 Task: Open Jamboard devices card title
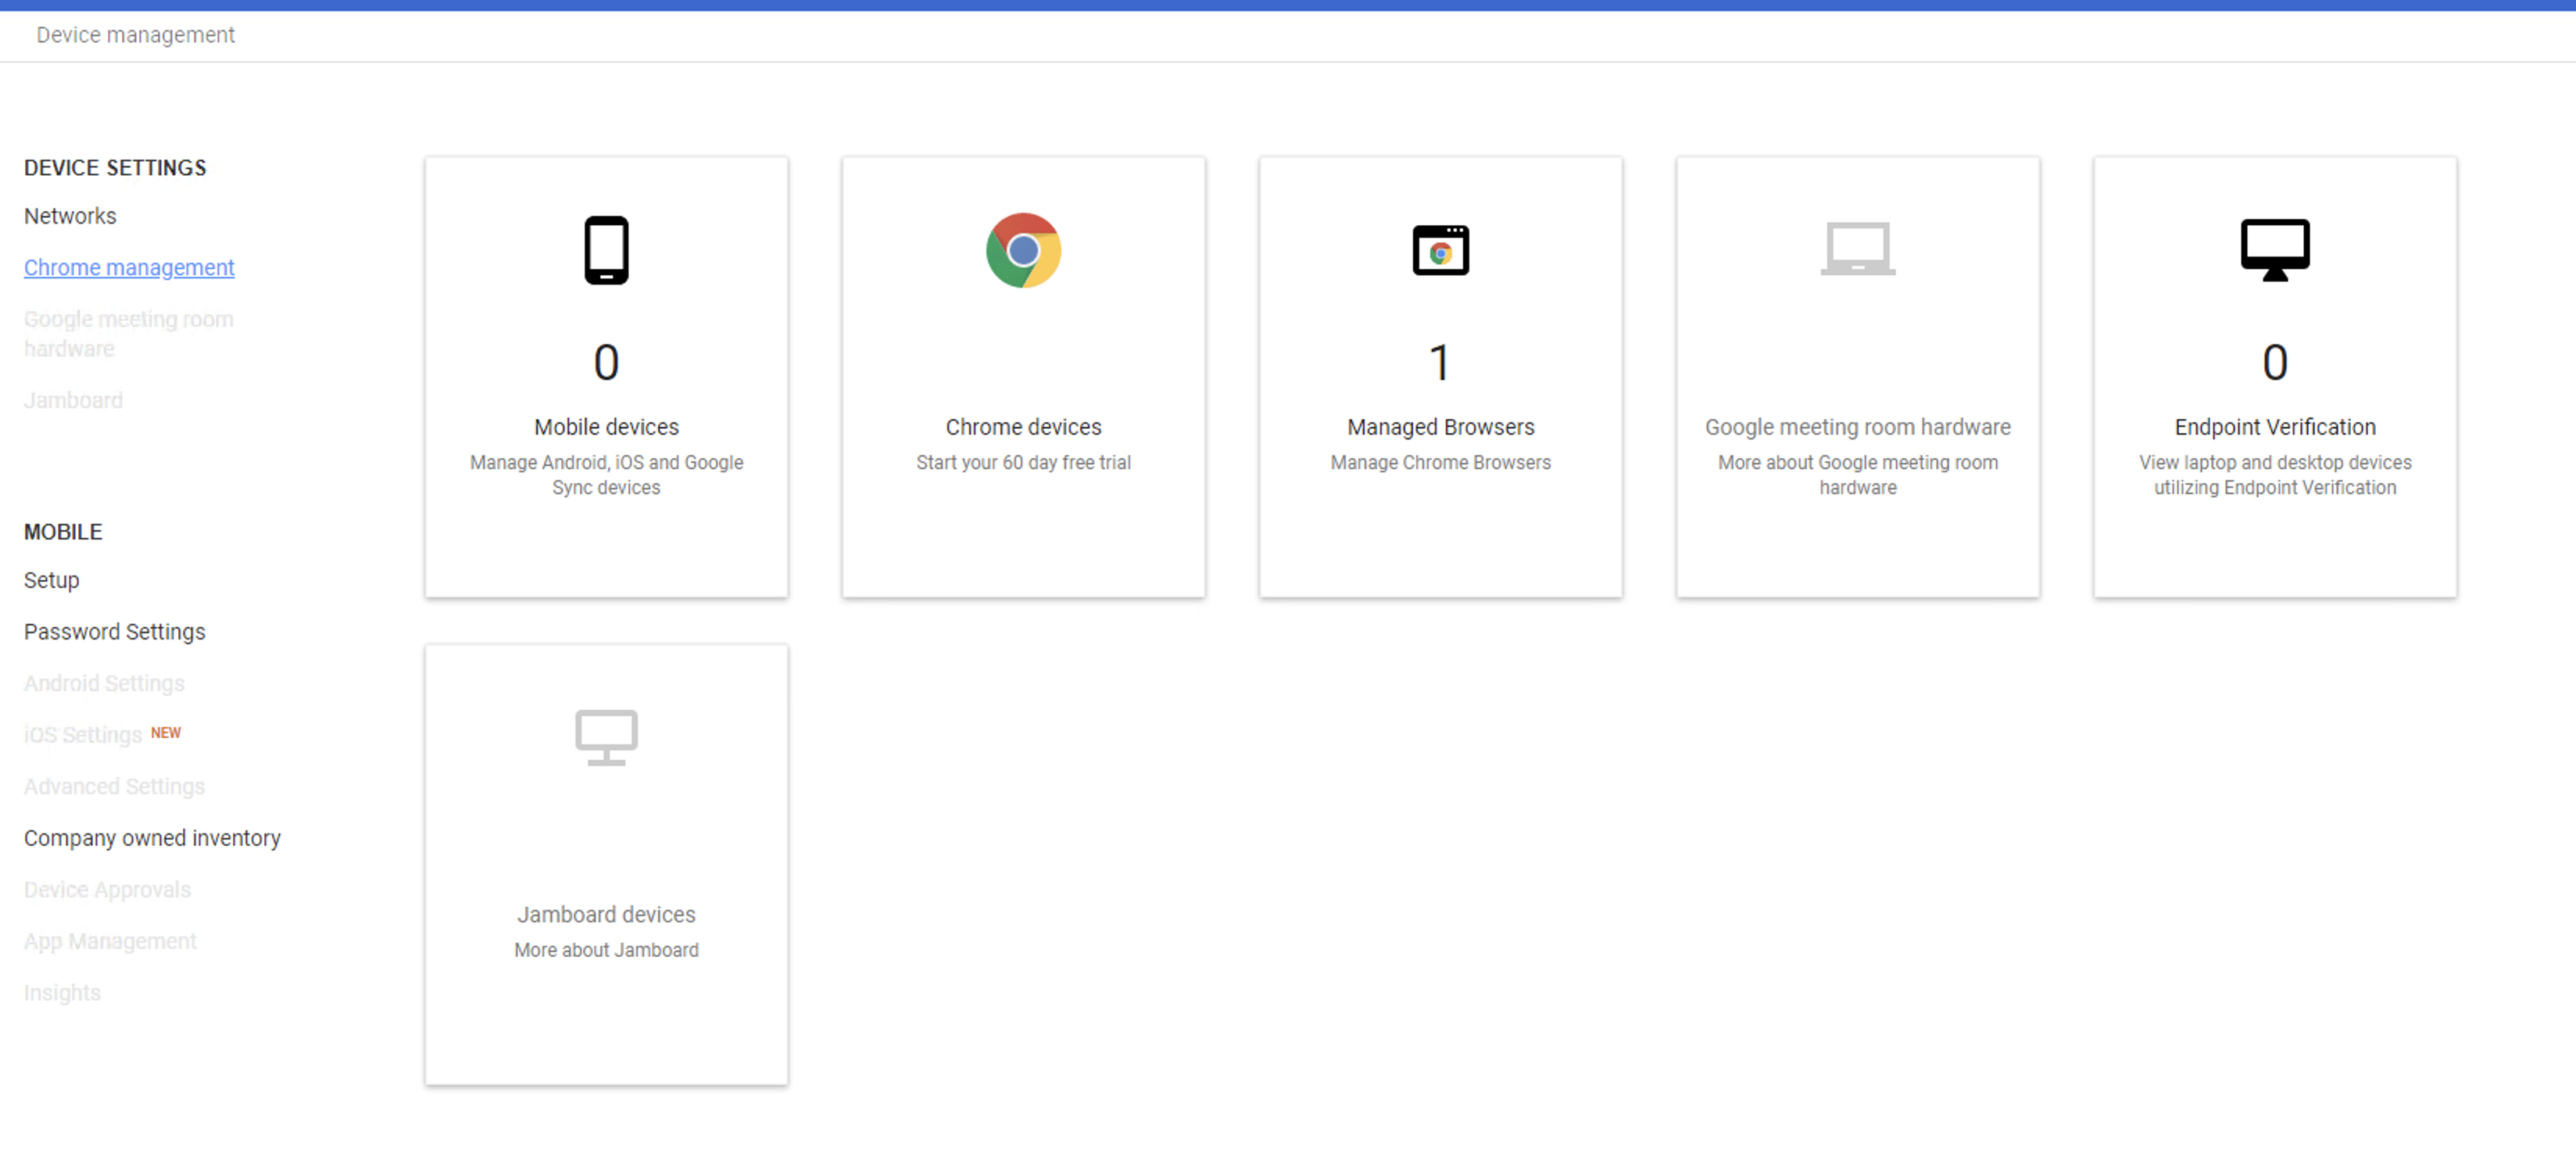[606, 915]
